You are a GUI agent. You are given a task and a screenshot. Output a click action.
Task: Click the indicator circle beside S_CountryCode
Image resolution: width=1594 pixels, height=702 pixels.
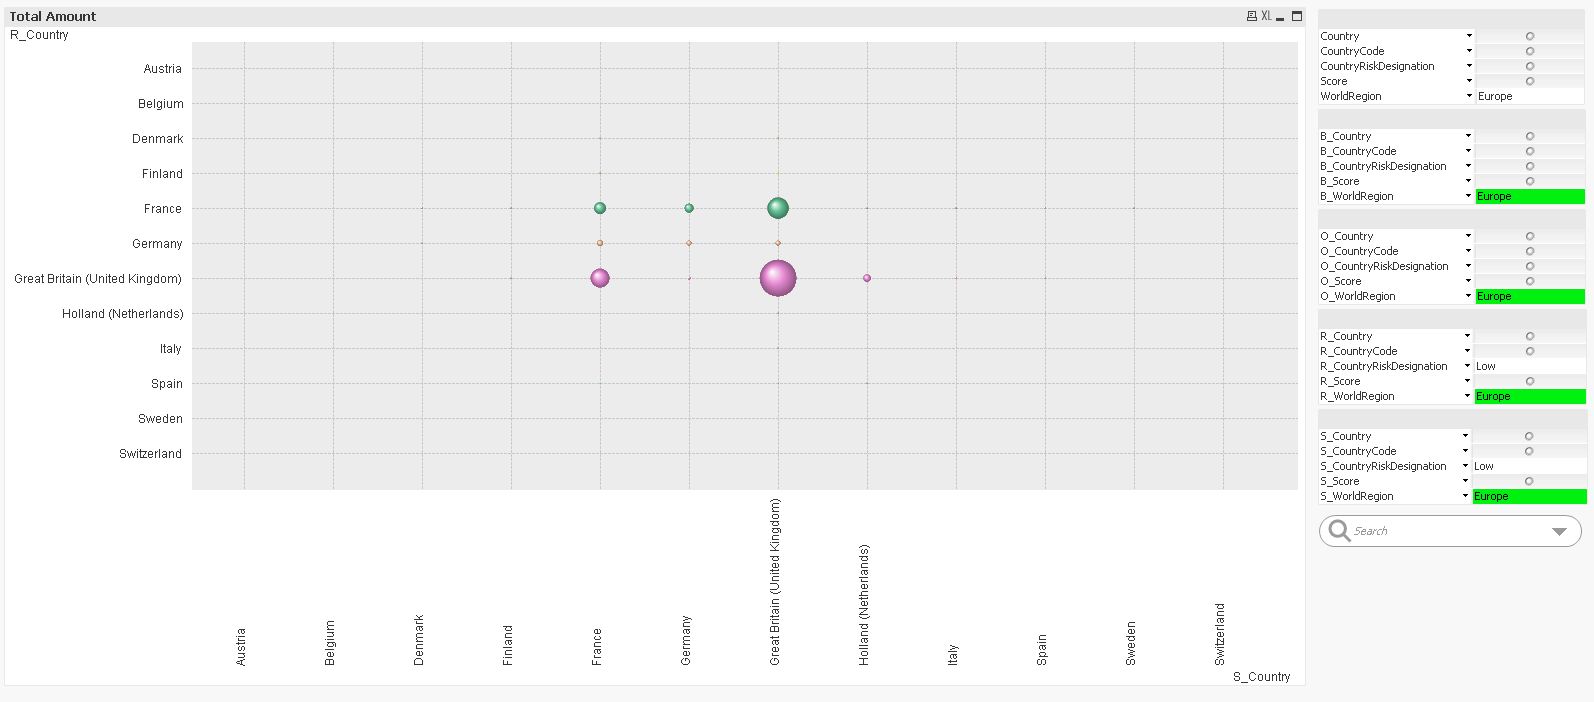pos(1528,451)
